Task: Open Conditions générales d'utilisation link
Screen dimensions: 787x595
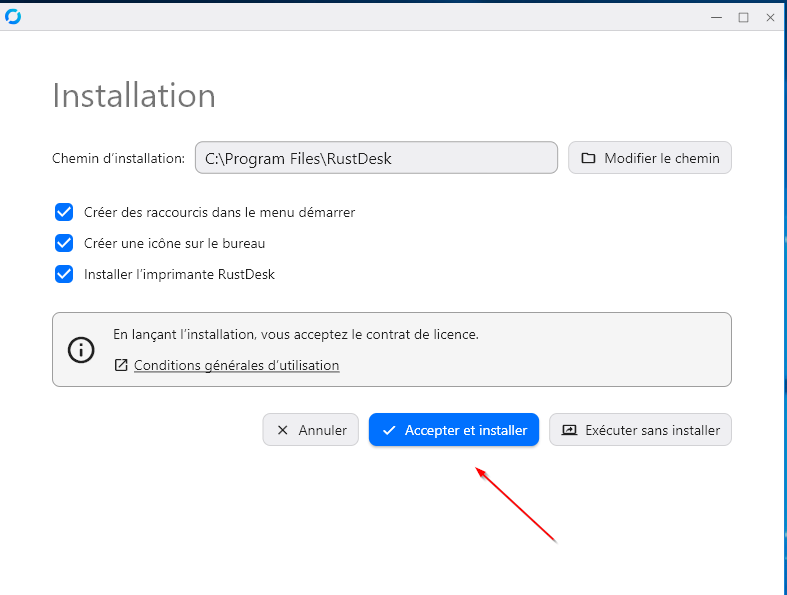Action: point(236,365)
